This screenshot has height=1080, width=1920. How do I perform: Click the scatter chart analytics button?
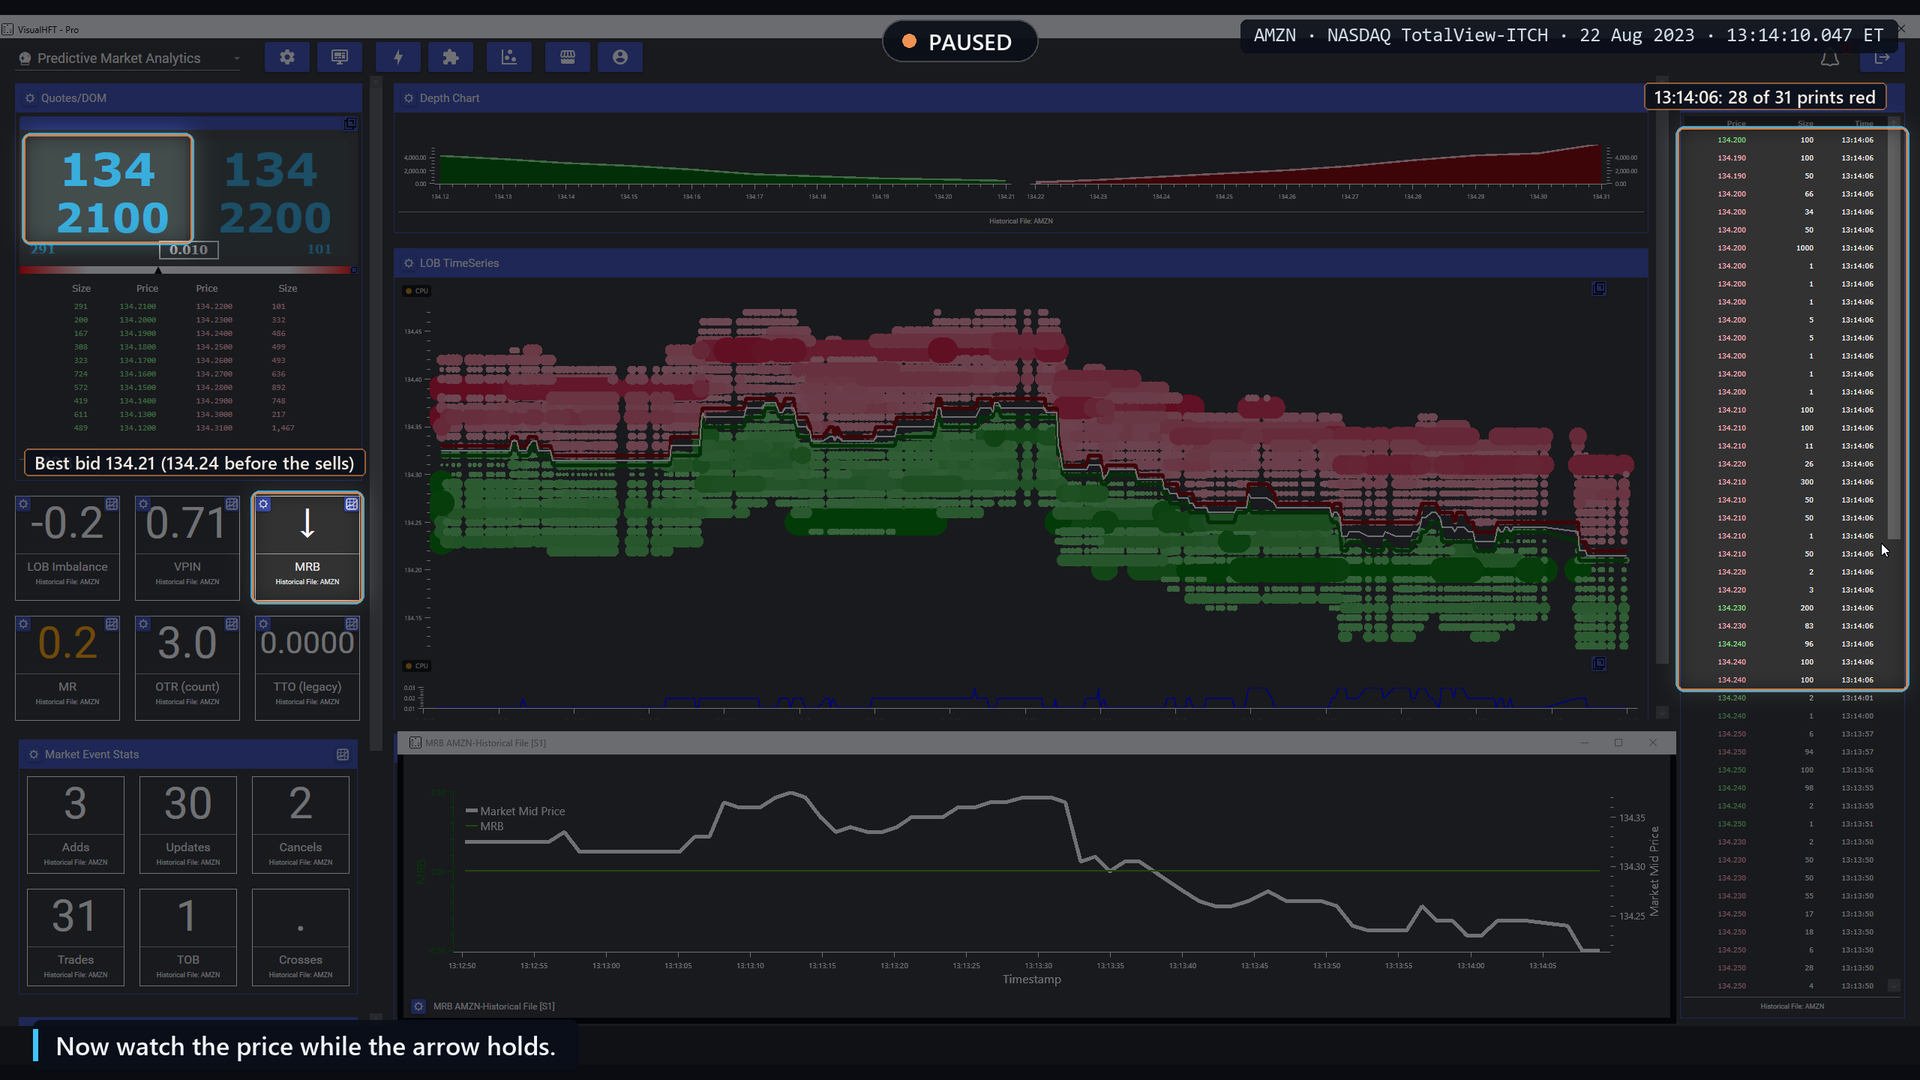click(x=509, y=58)
